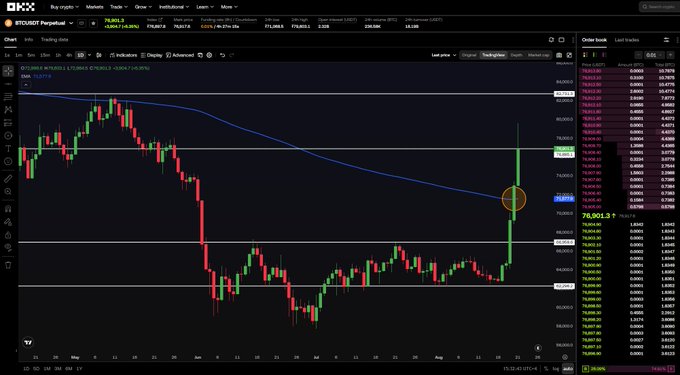Switch to the Chart tab
680x375 pixels.
10,39
